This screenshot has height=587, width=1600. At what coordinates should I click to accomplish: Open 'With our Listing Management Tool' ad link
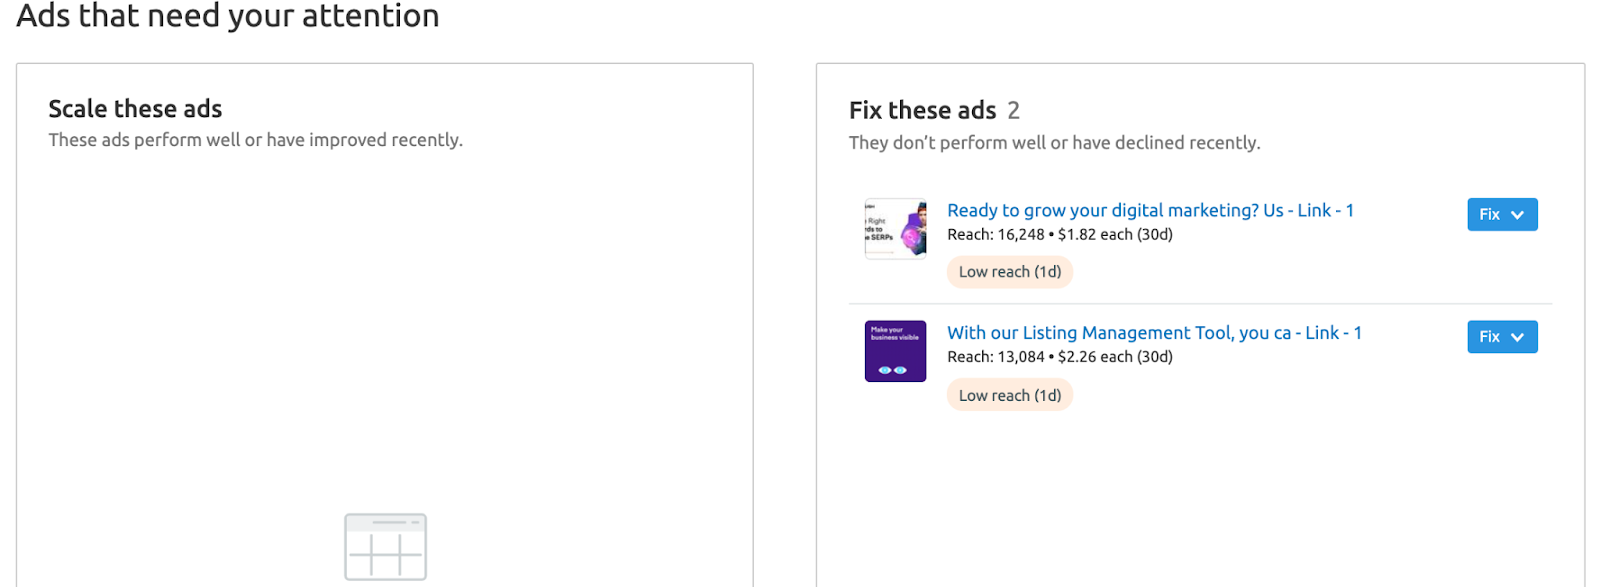tap(1154, 333)
